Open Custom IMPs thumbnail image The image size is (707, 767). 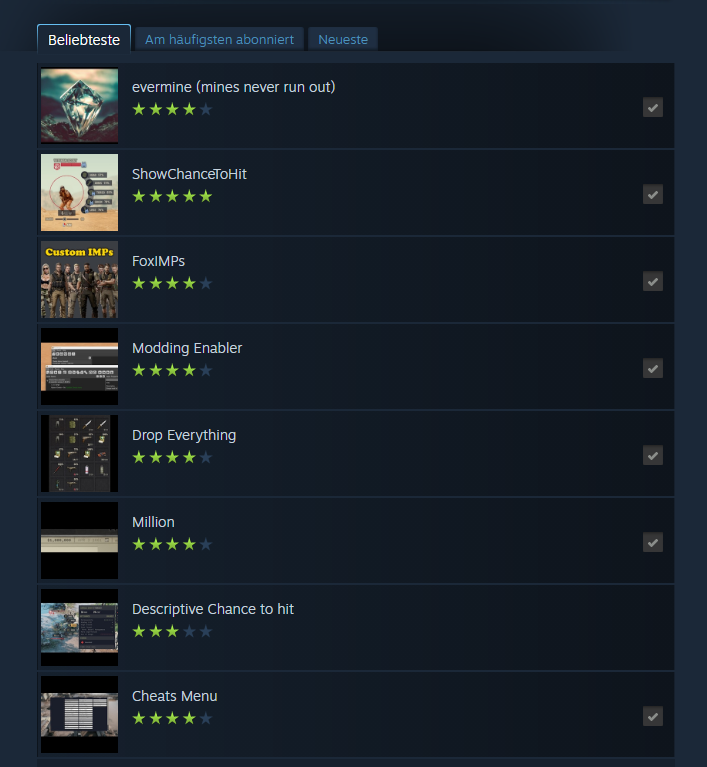[x=79, y=279]
